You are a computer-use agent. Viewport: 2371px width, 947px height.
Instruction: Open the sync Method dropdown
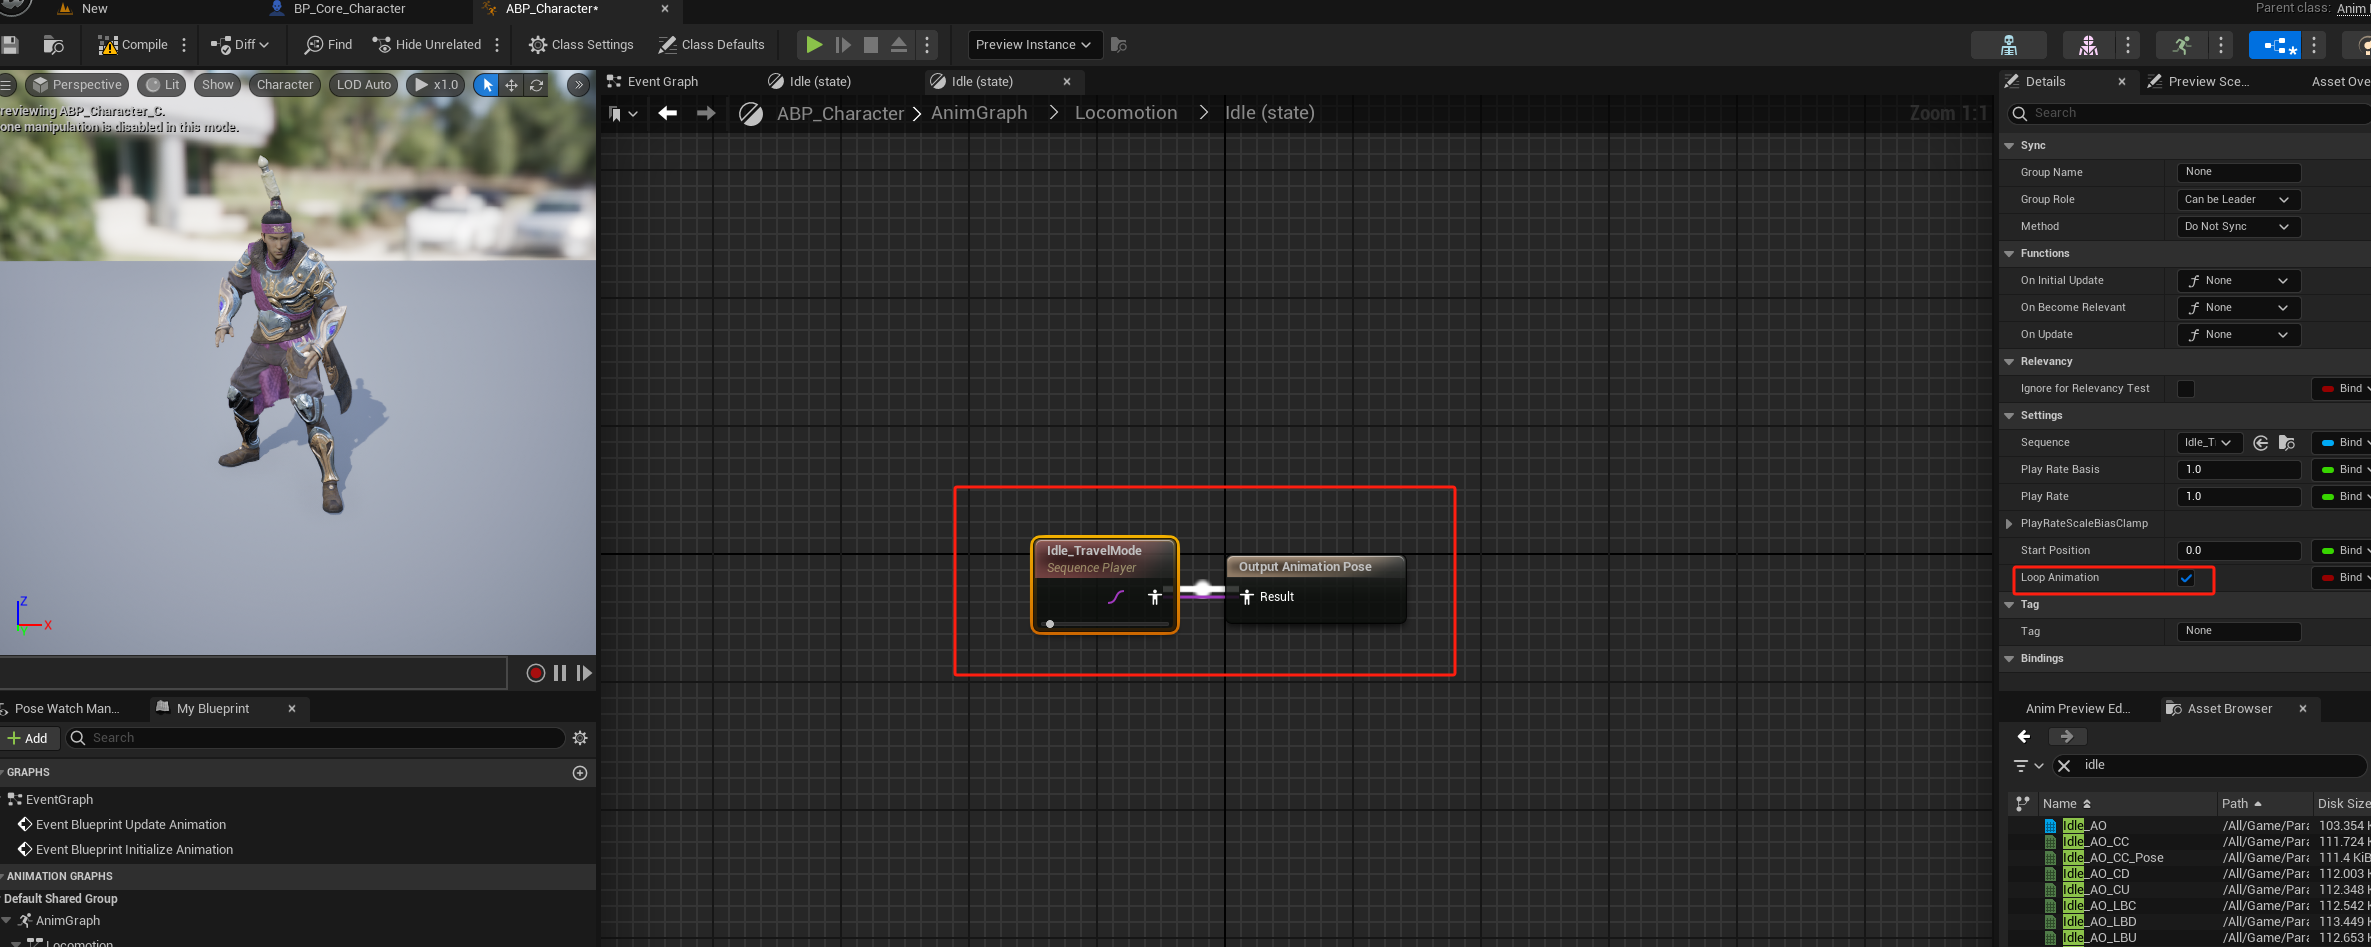coord(2239,227)
